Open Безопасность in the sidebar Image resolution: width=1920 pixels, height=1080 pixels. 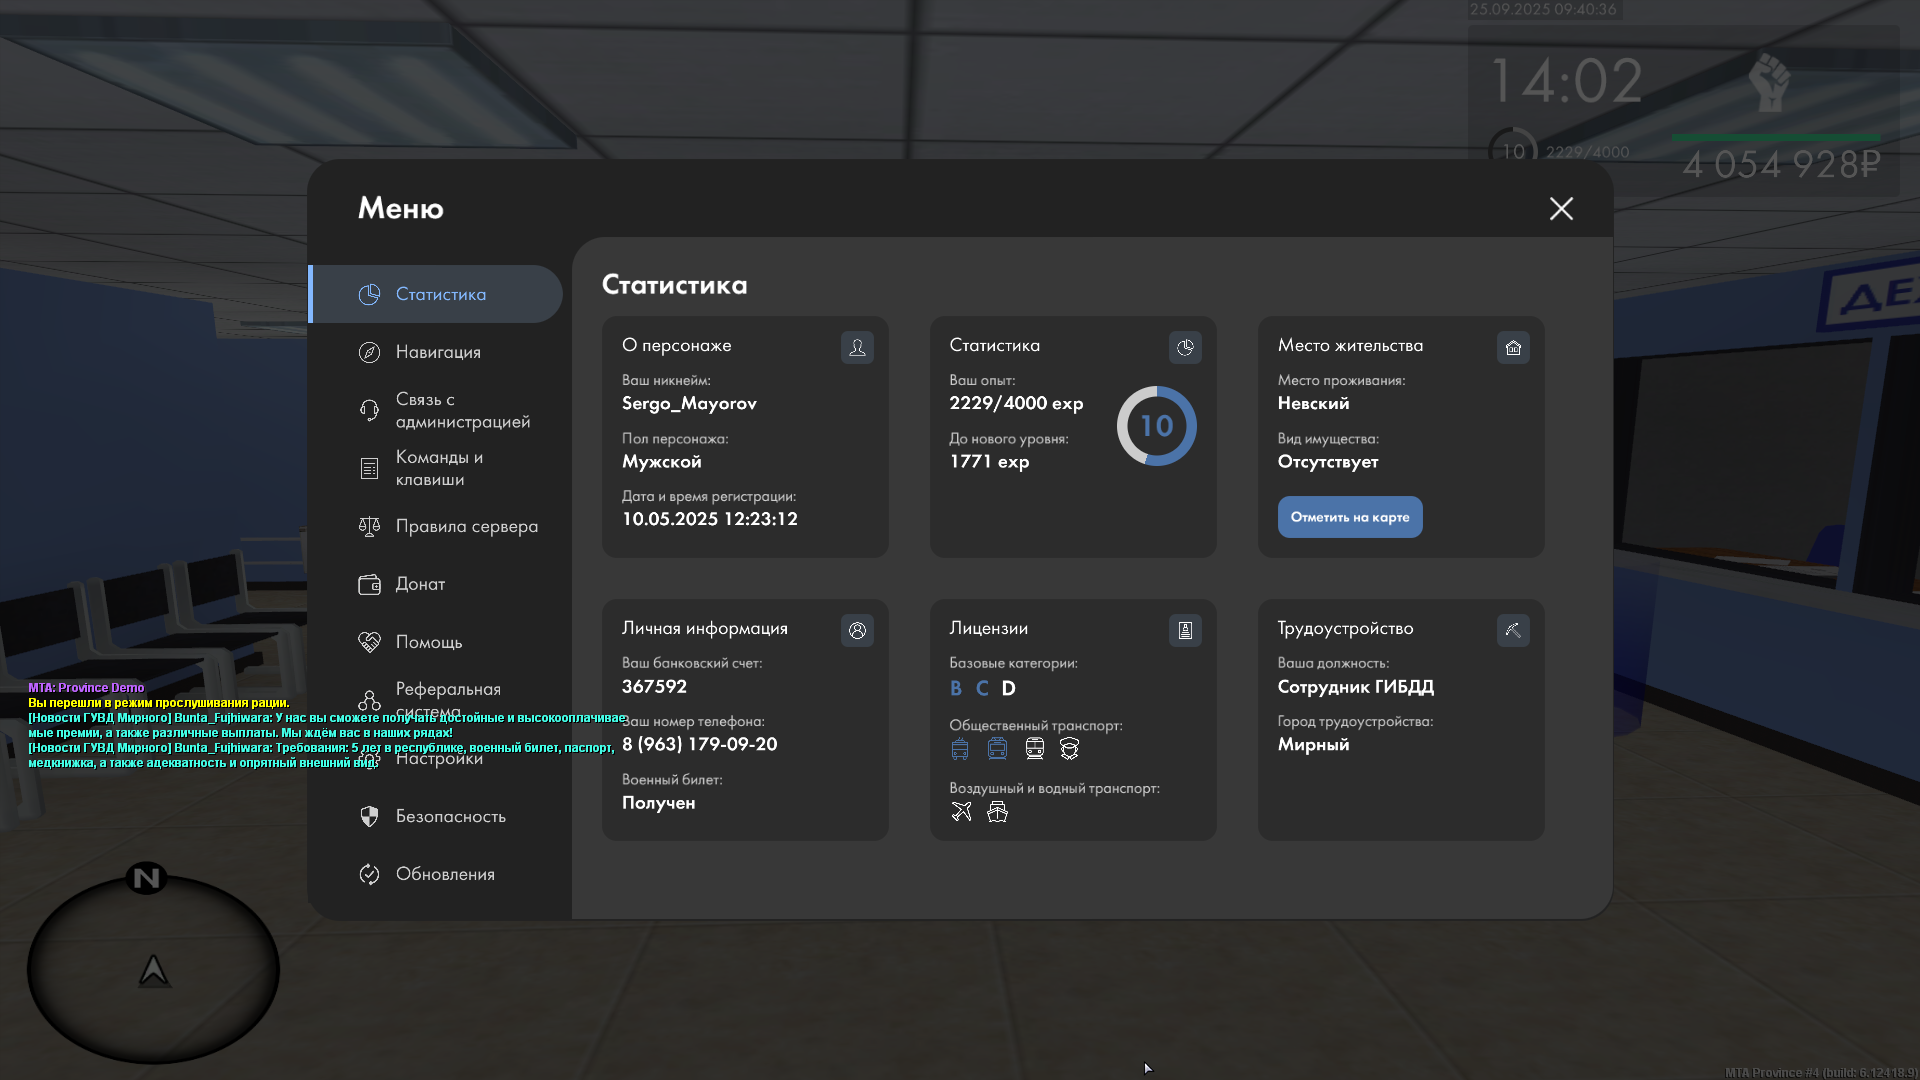coord(450,816)
